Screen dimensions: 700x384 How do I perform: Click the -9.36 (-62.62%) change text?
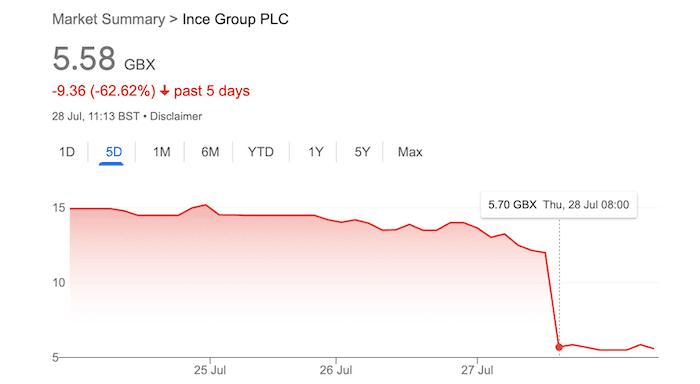pos(104,91)
